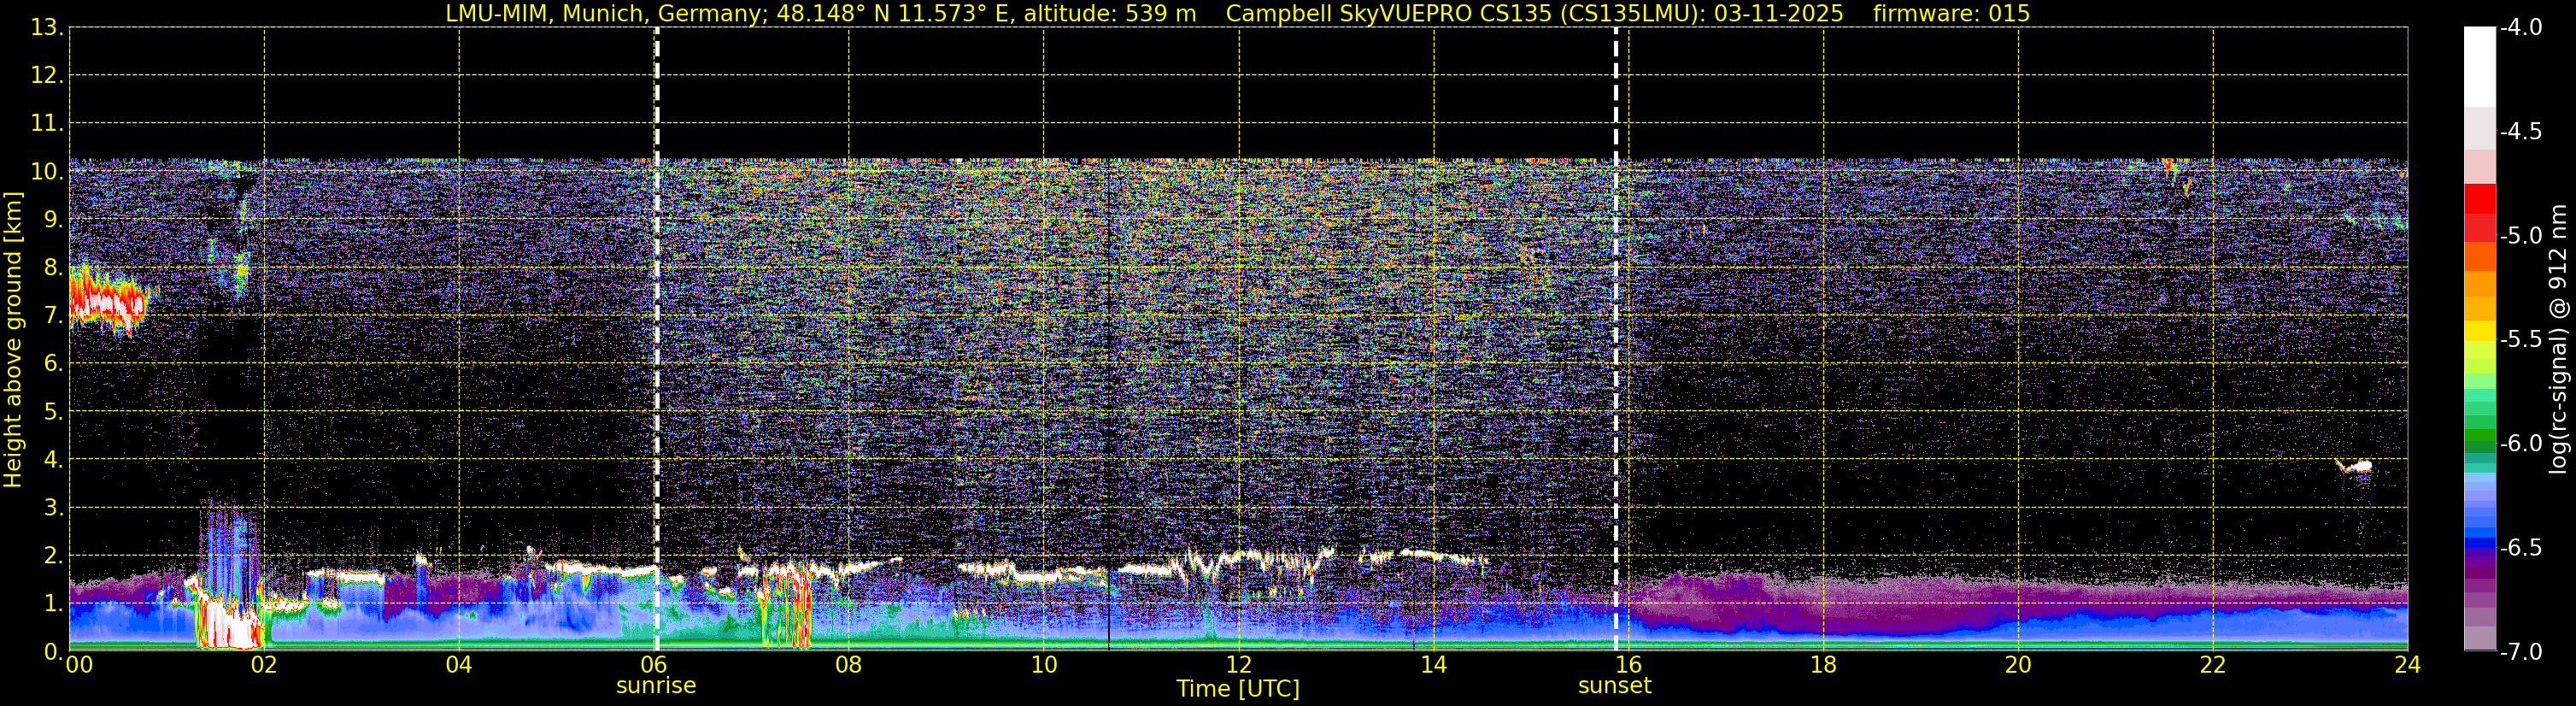Click the '00' tick on the time axis
This screenshot has height=706, width=2576.
point(79,664)
